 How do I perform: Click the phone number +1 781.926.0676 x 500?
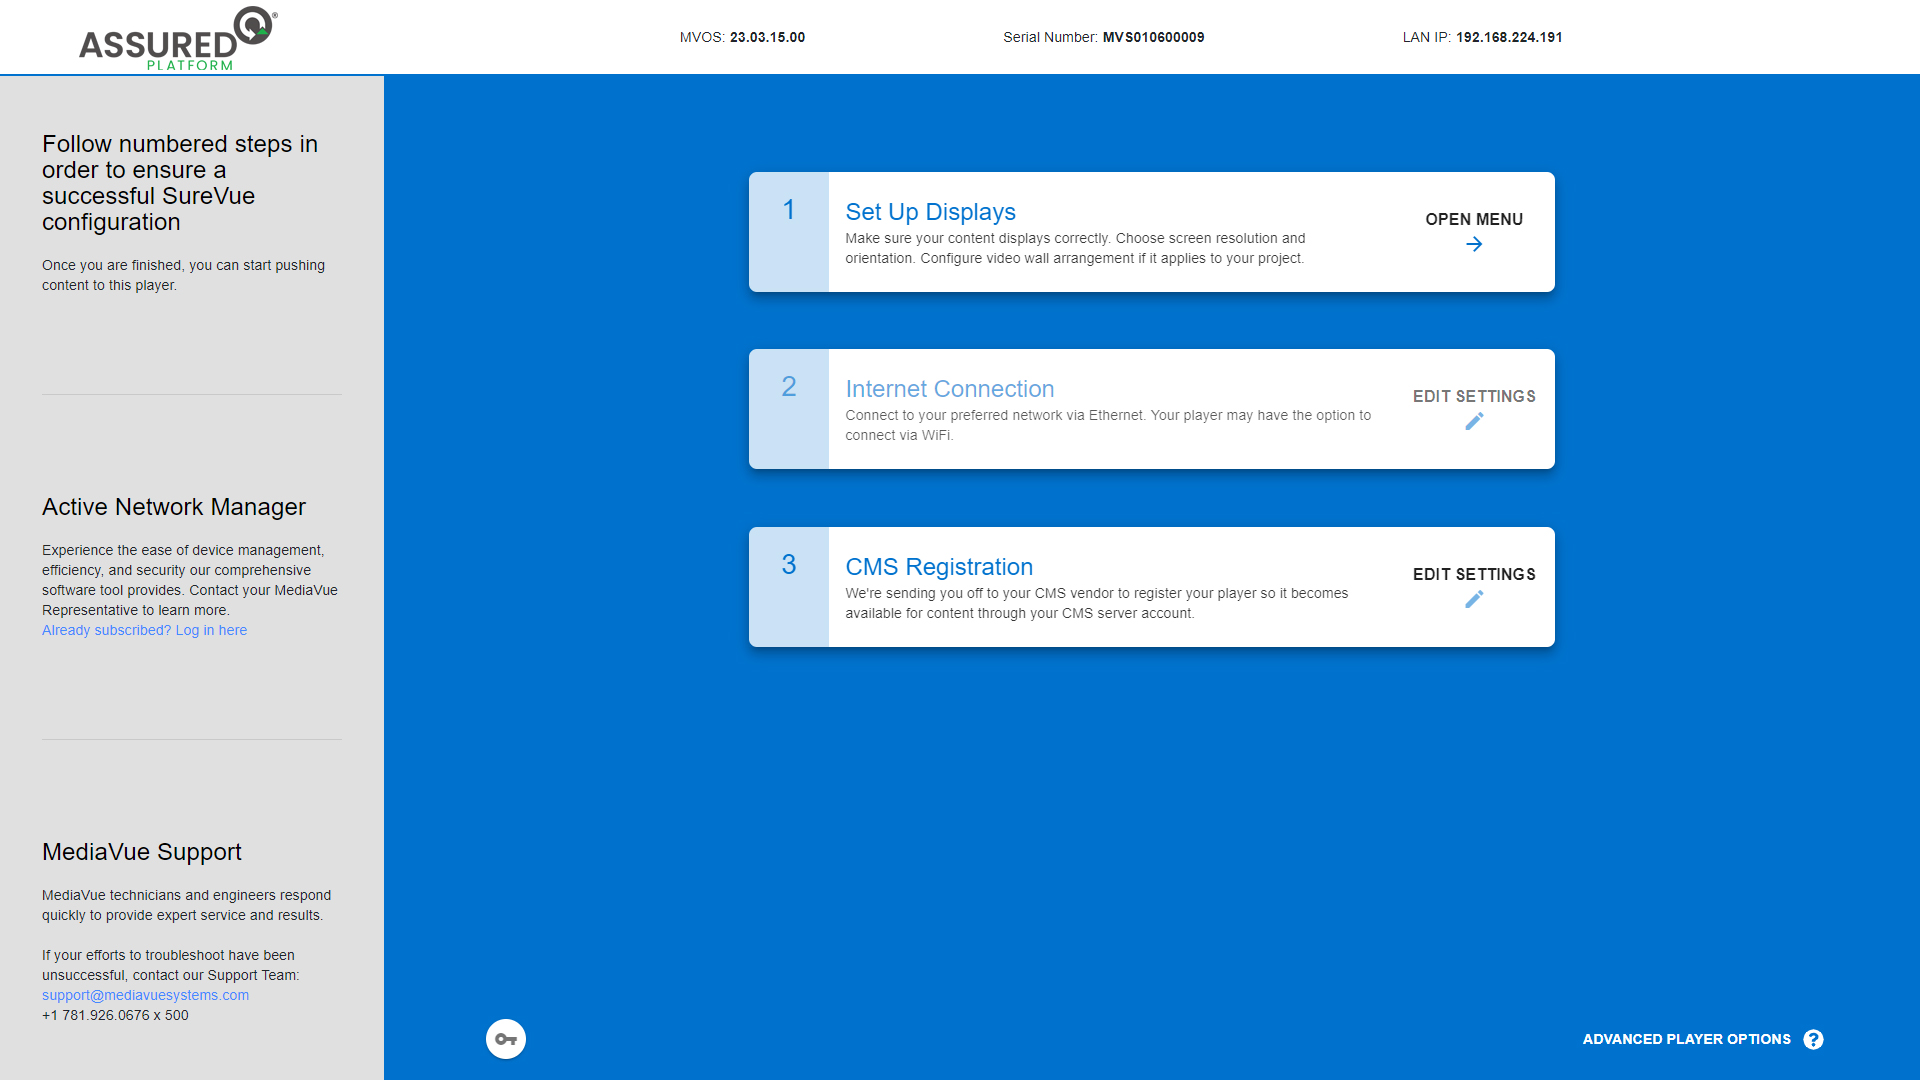tap(115, 1015)
